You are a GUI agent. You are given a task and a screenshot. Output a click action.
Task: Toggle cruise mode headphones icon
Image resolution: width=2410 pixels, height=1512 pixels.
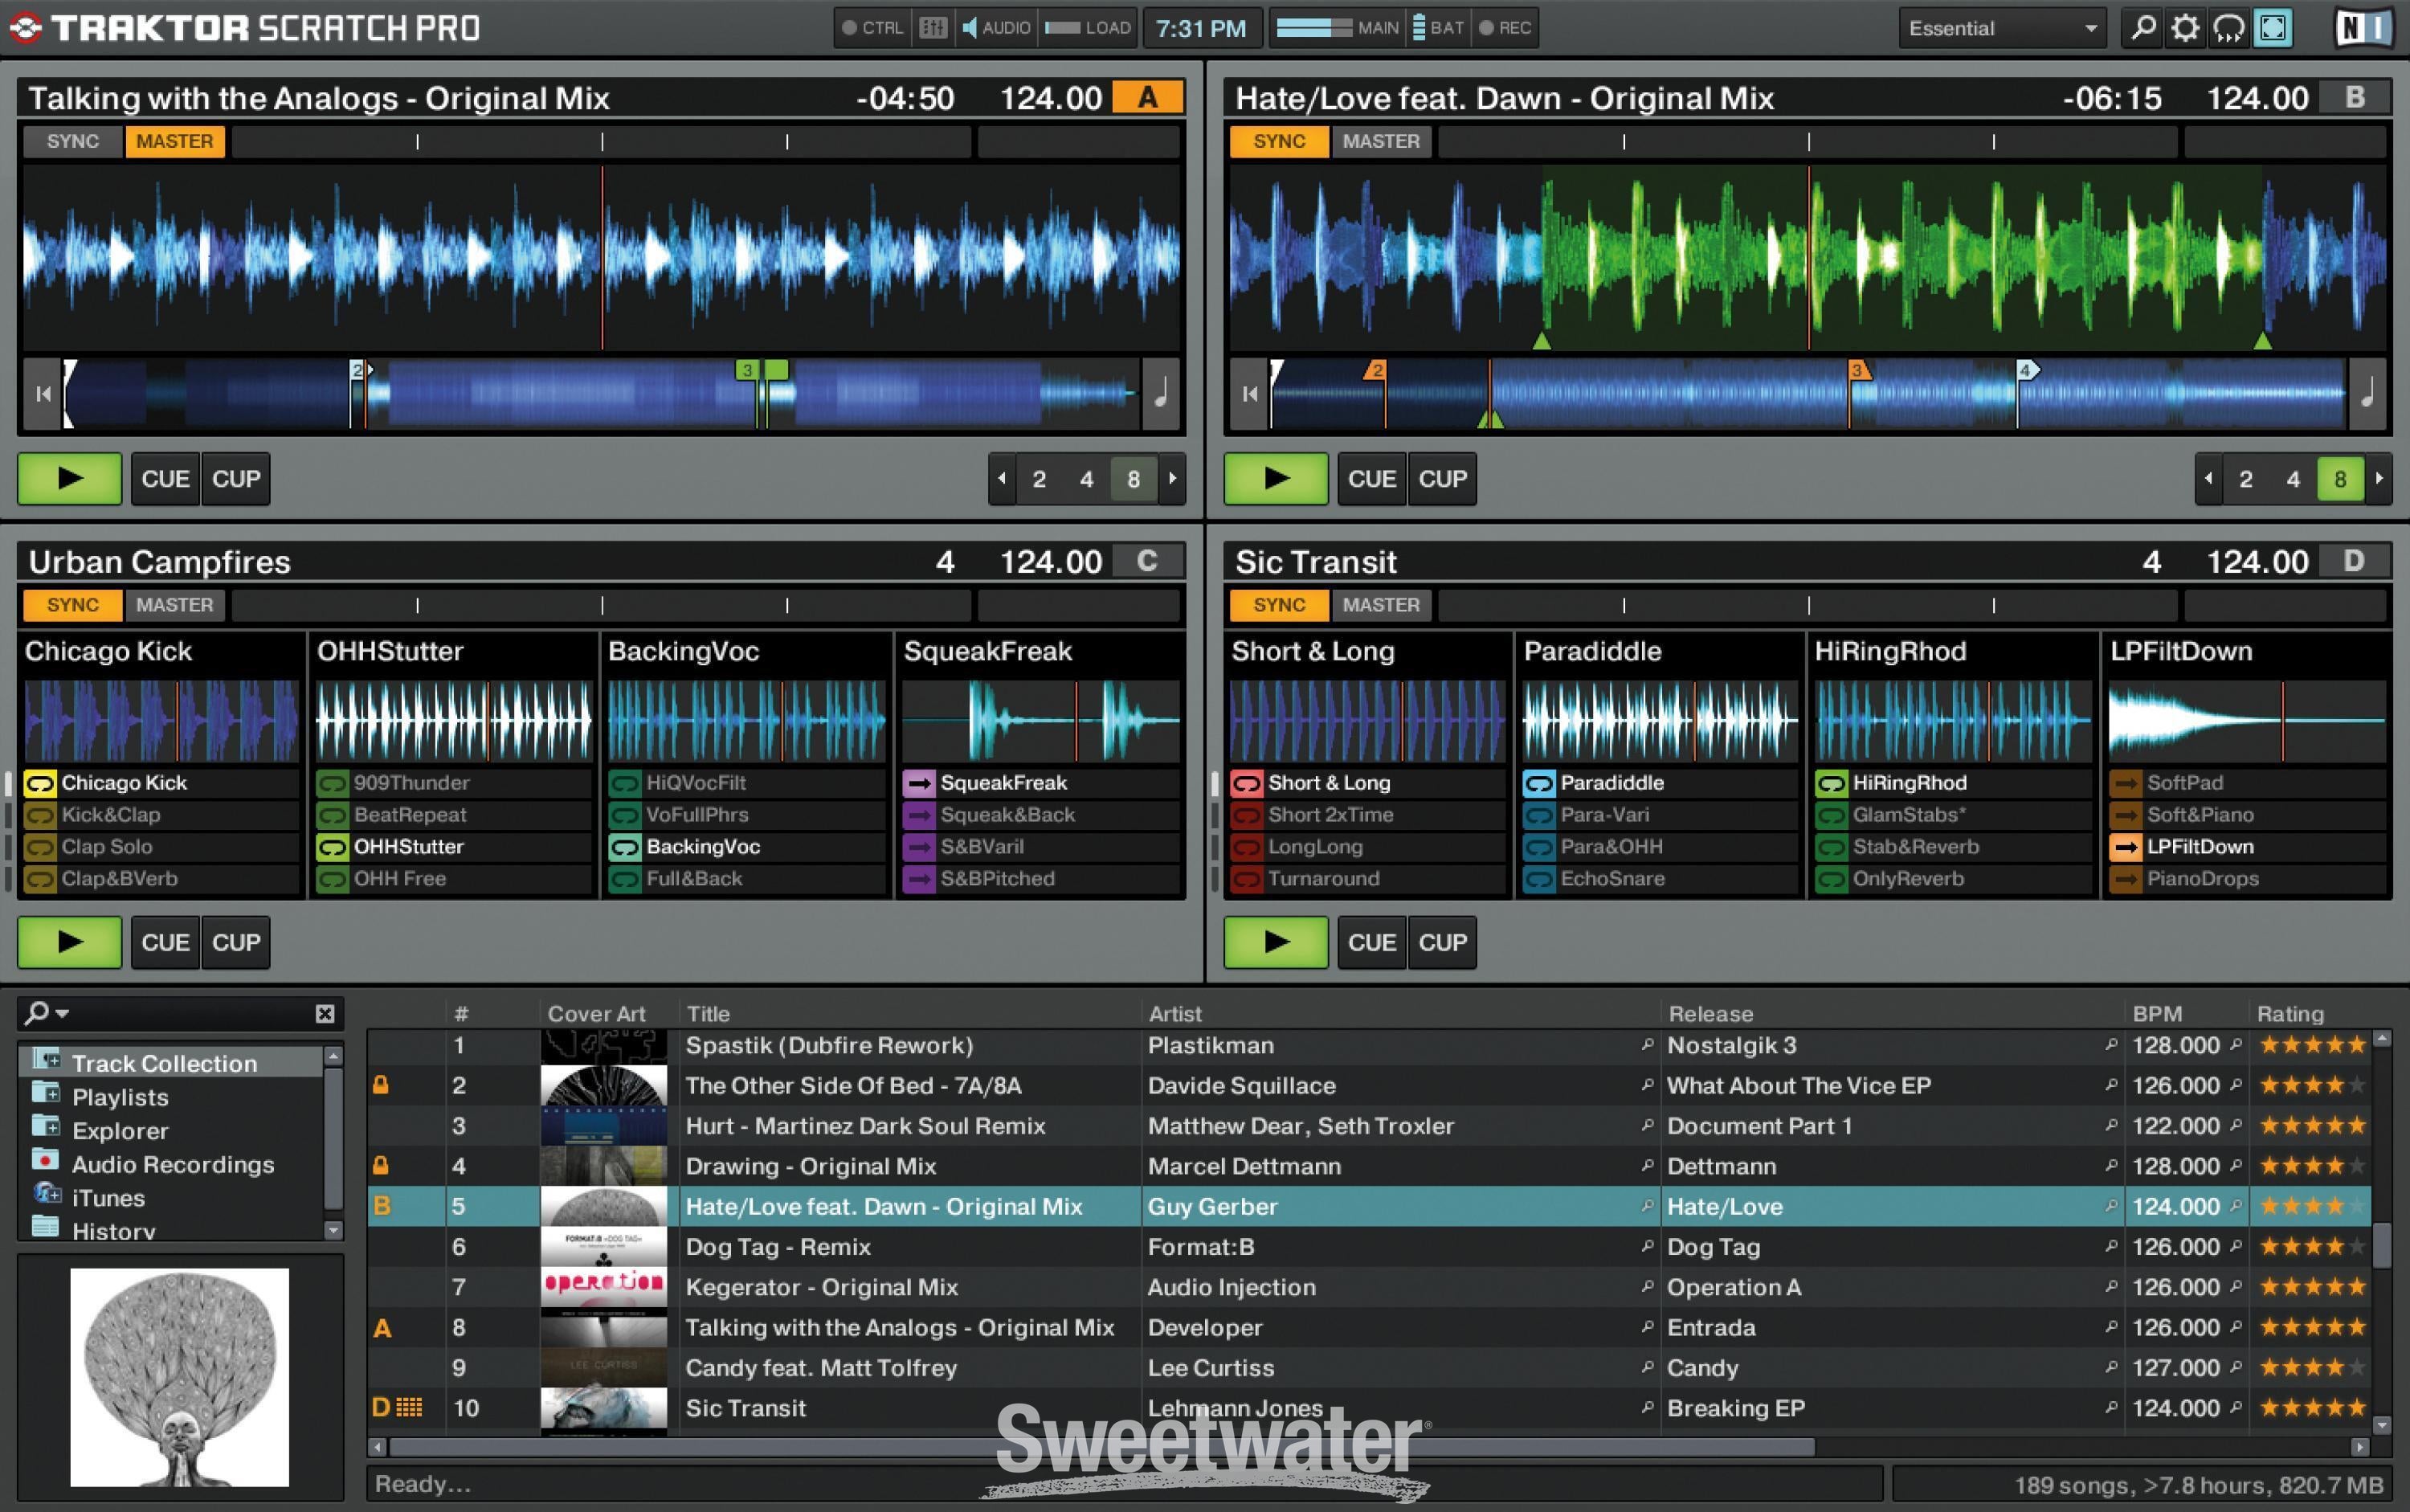(2228, 27)
